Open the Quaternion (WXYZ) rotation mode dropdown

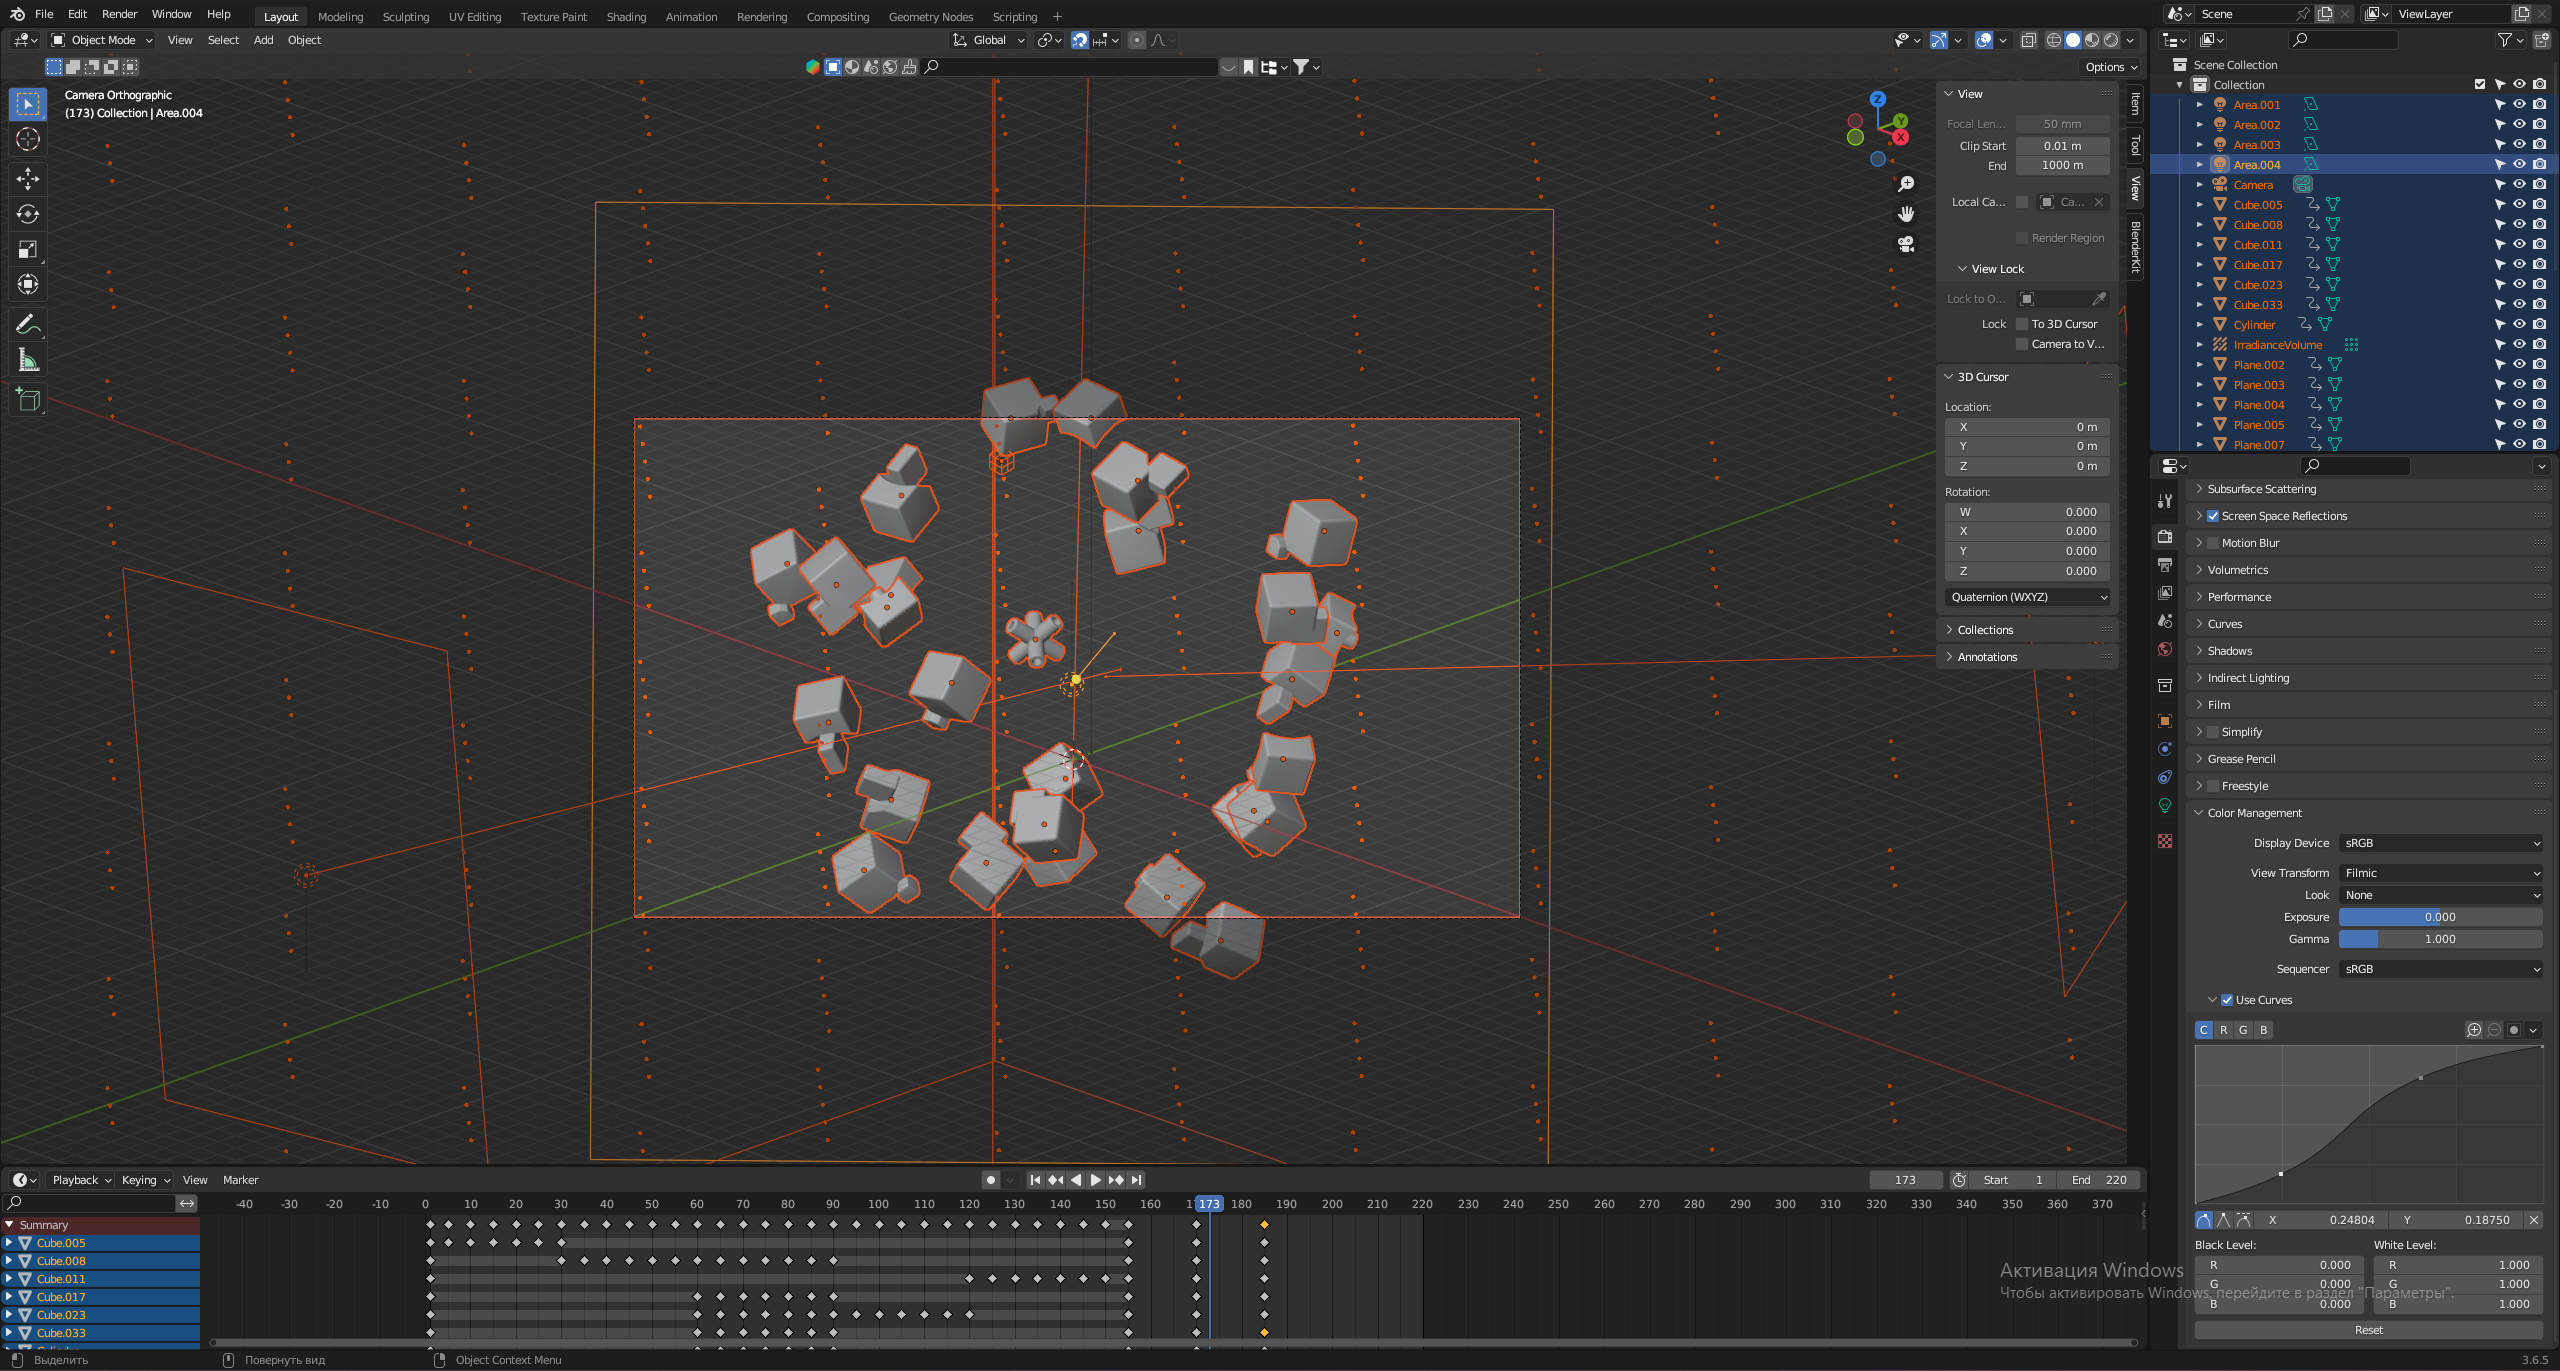point(2028,597)
